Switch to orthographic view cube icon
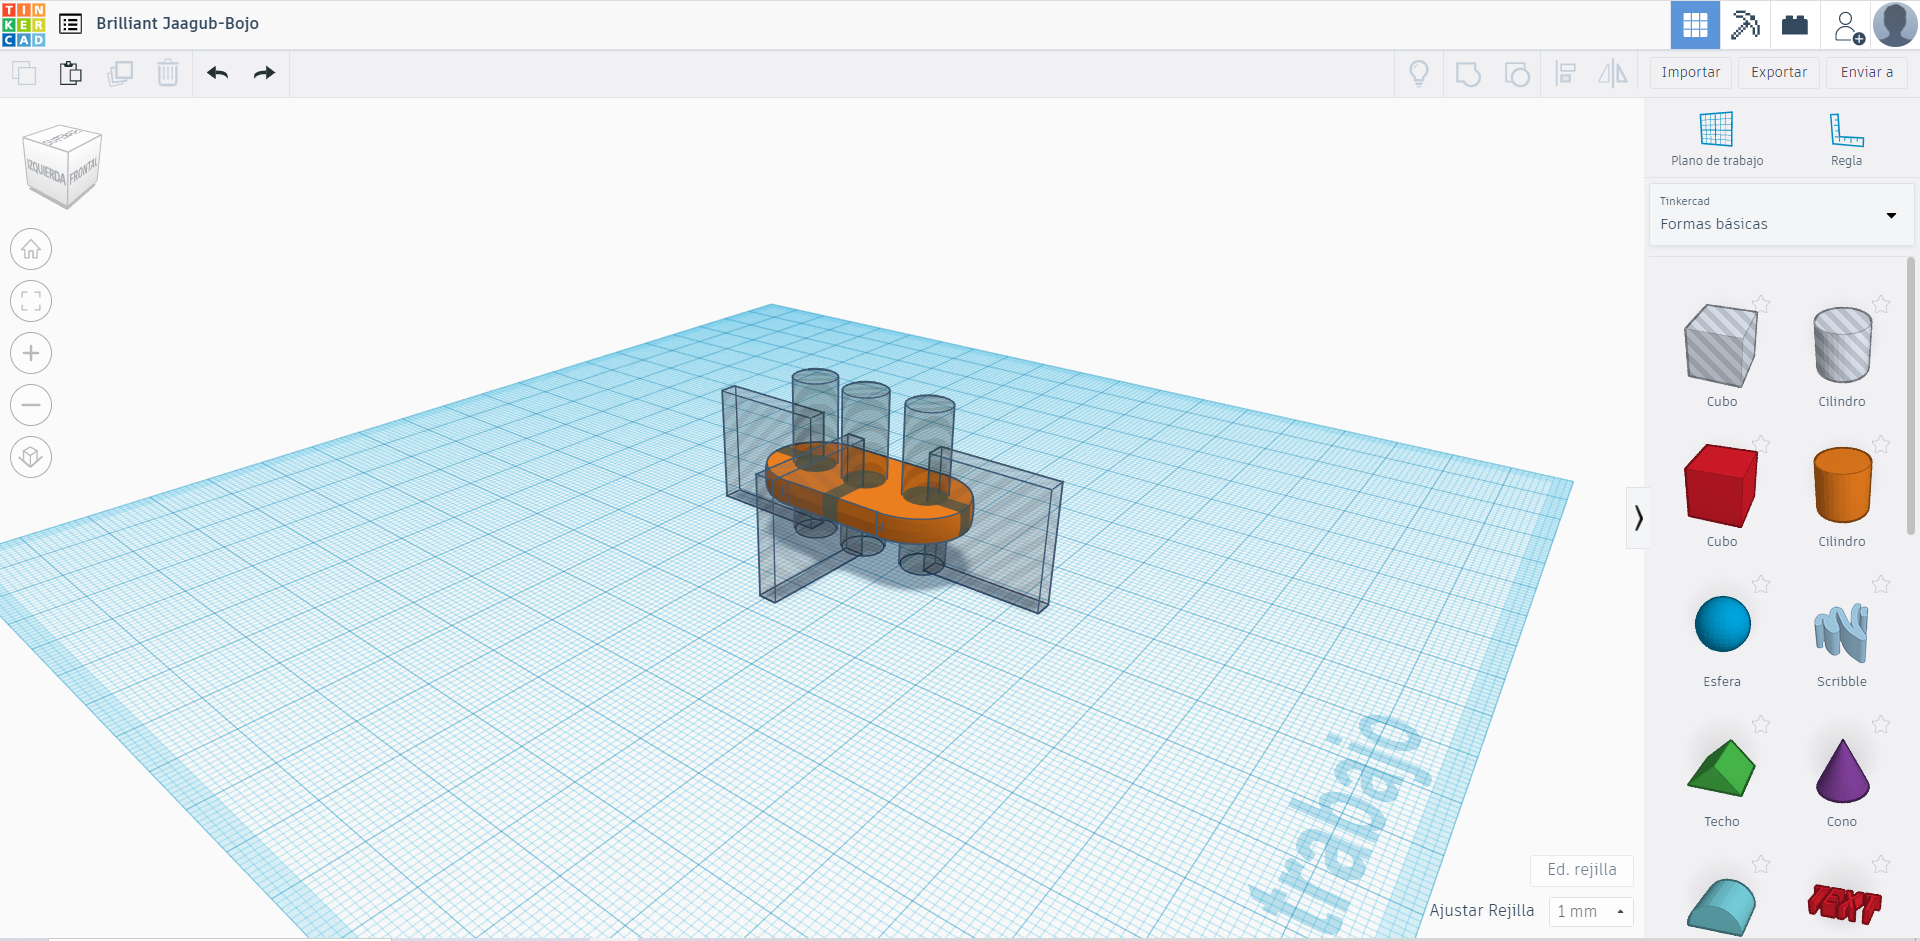The image size is (1920, 941). pyautogui.click(x=31, y=457)
